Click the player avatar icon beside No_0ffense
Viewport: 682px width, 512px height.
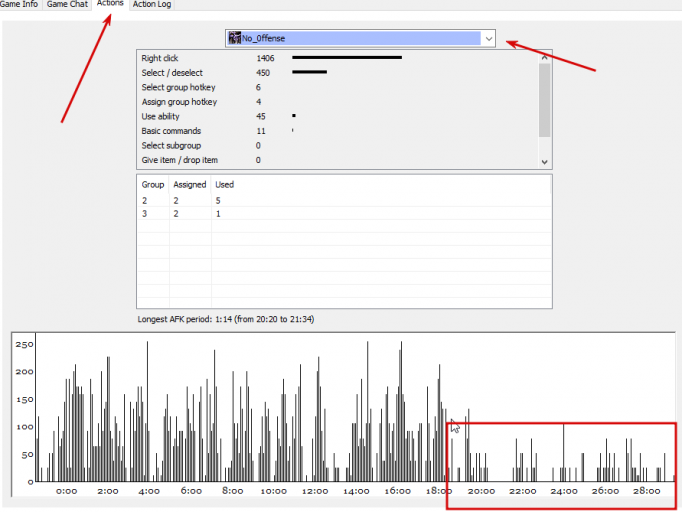tap(235, 38)
